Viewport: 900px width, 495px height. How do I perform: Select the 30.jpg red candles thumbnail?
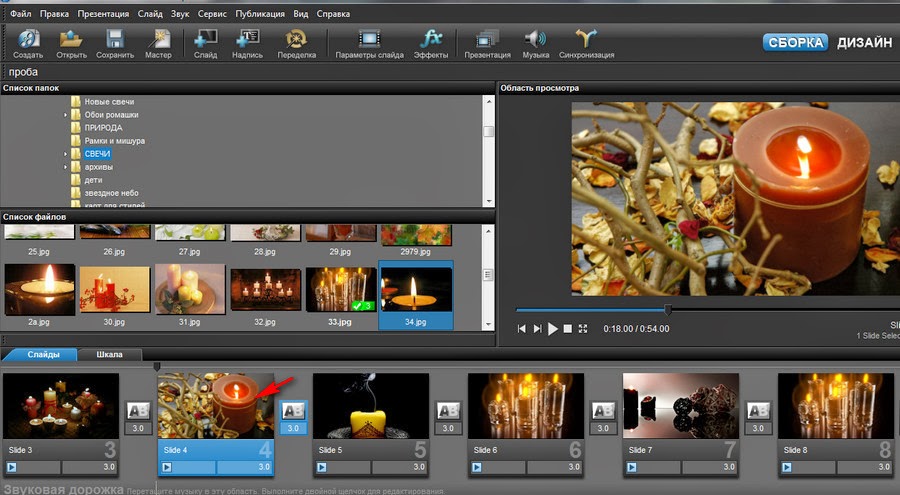[x=114, y=290]
